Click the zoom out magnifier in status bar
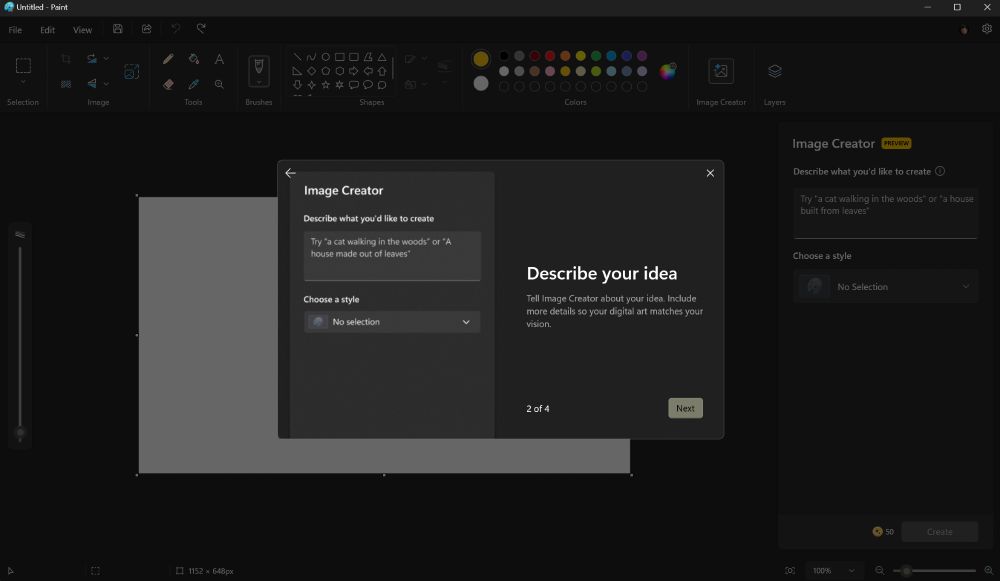 click(x=879, y=570)
